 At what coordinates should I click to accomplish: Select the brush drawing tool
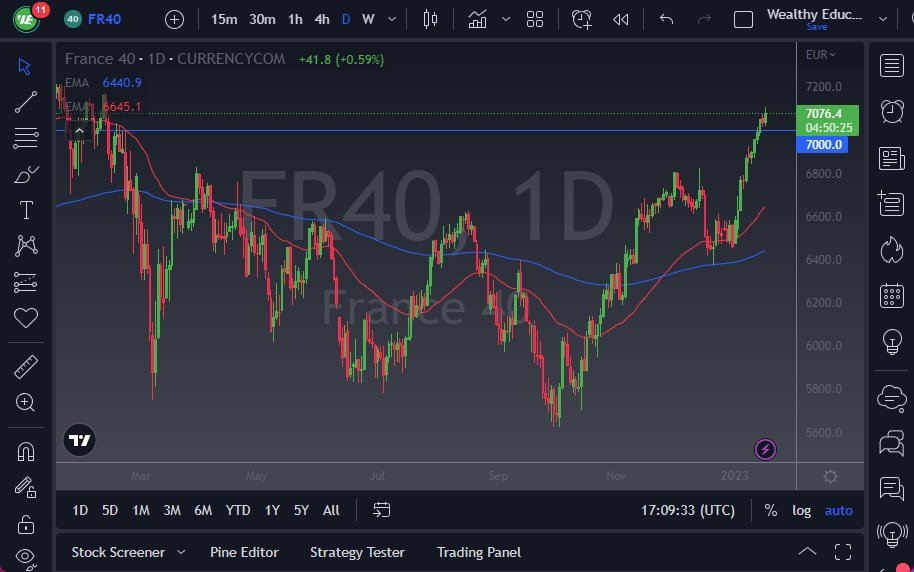(26, 174)
